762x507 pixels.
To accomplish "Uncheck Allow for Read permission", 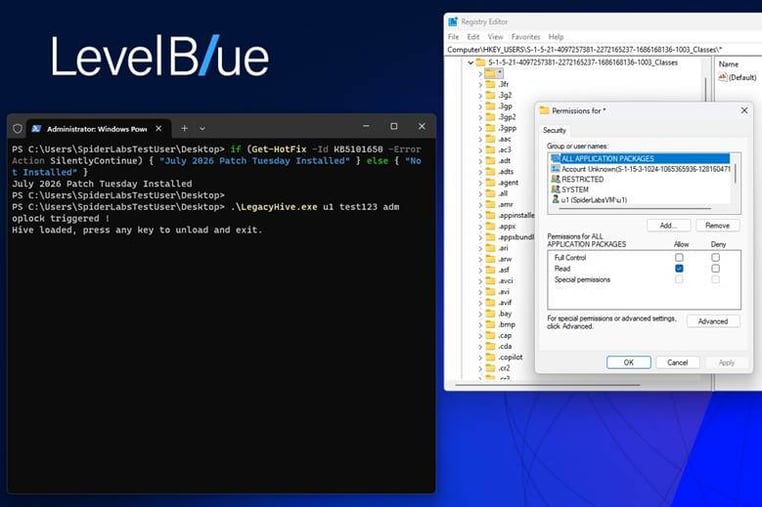I will pyautogui.click(x=679, y=268).
